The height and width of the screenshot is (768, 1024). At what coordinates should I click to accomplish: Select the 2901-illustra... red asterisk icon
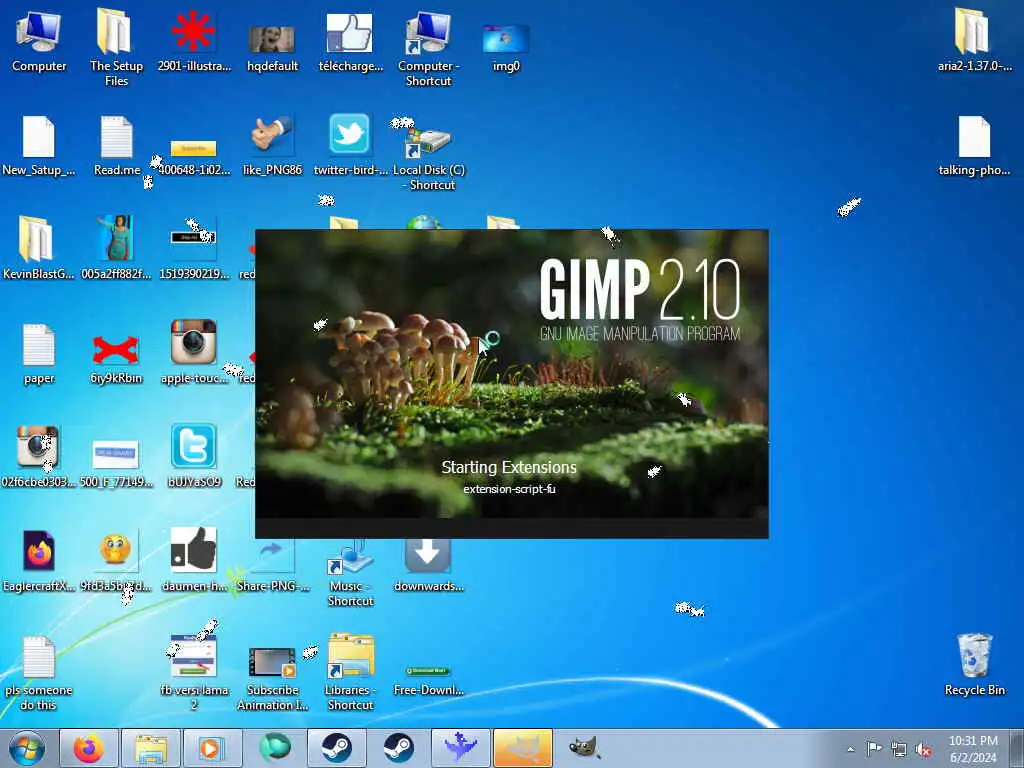point(193,40)
